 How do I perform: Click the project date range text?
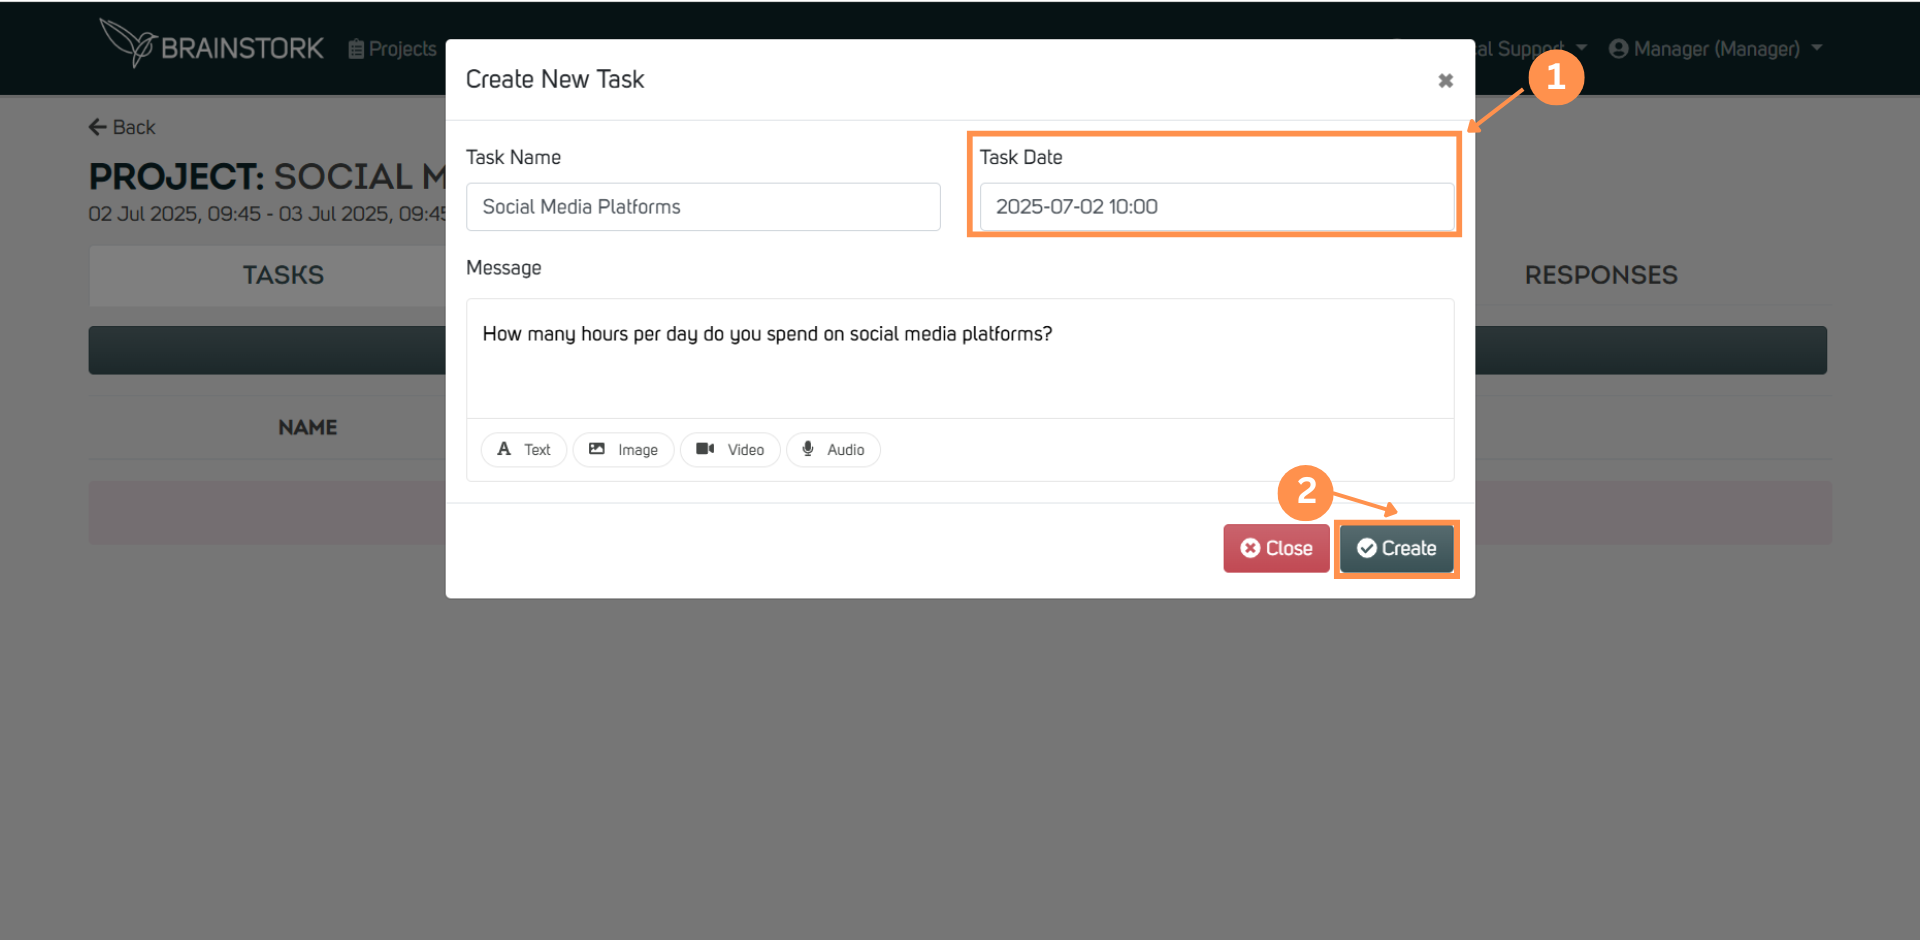(x=267, y=214)
